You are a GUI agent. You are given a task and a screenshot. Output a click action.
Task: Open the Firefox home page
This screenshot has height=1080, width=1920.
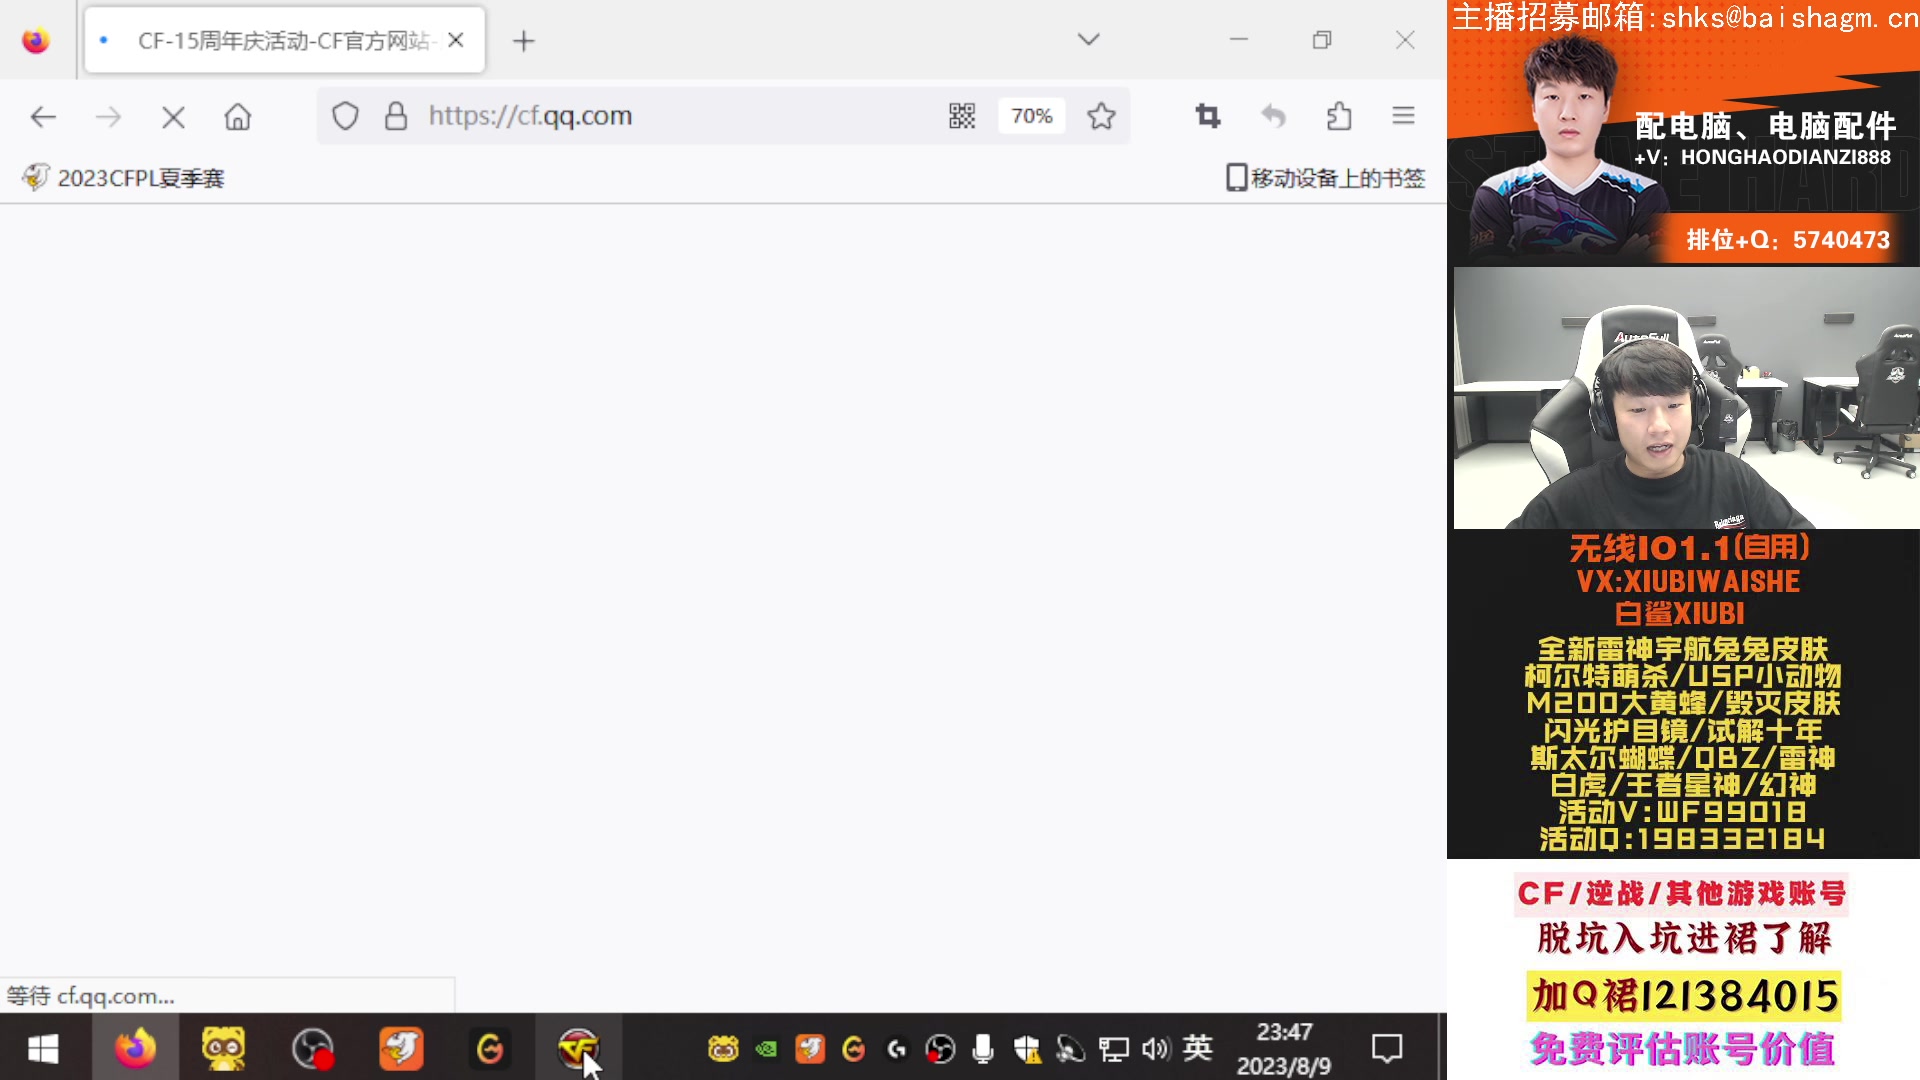point(238,117)
